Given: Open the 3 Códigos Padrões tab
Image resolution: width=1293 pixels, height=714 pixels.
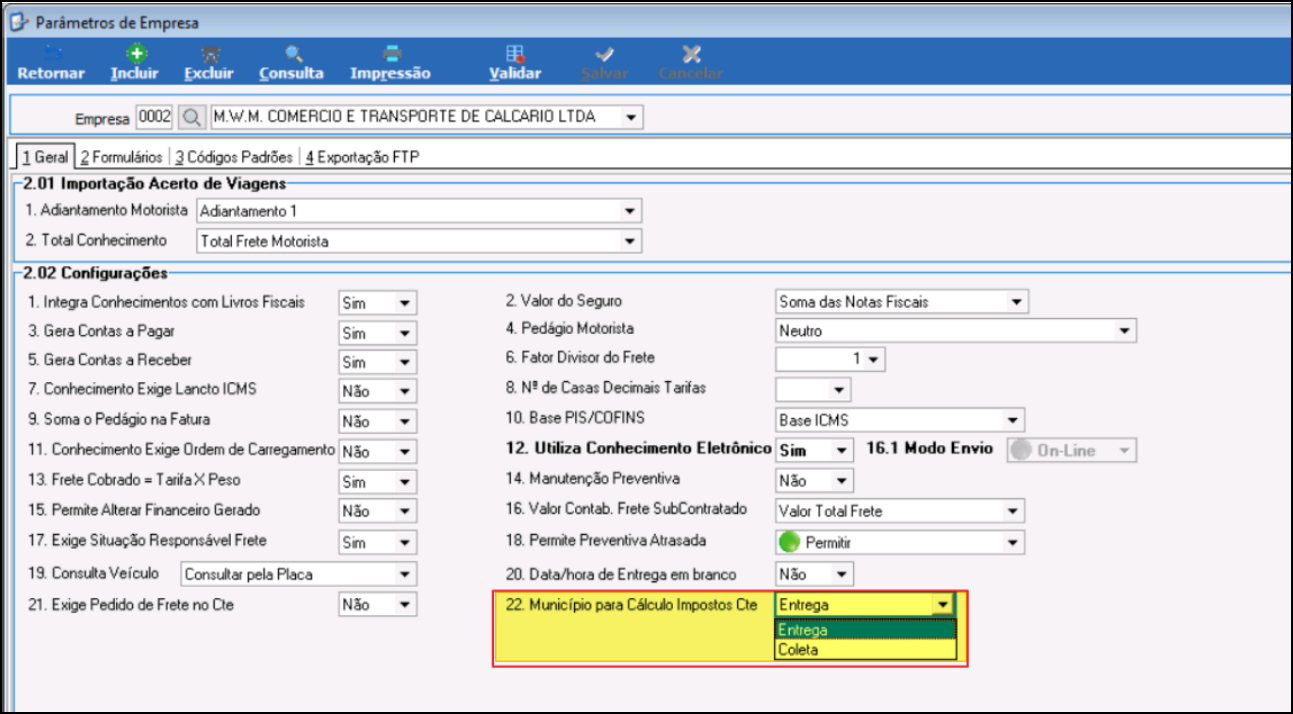Looking at the screenshot, I should click(233, 157).
